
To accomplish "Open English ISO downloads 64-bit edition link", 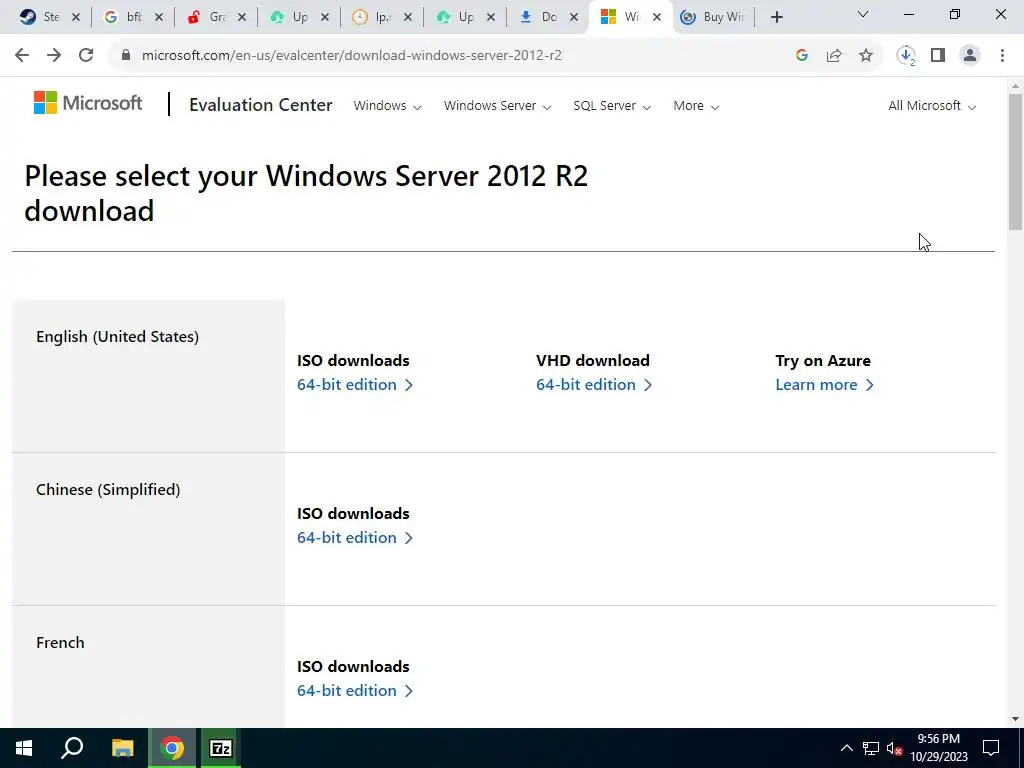I will [355, 385].
